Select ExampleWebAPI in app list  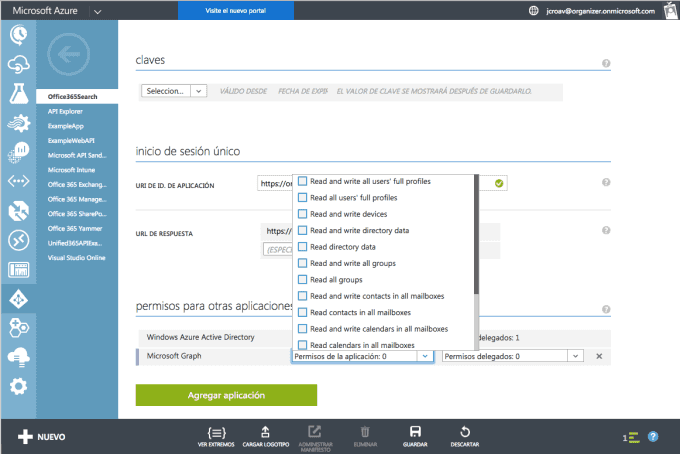(71, 140)
